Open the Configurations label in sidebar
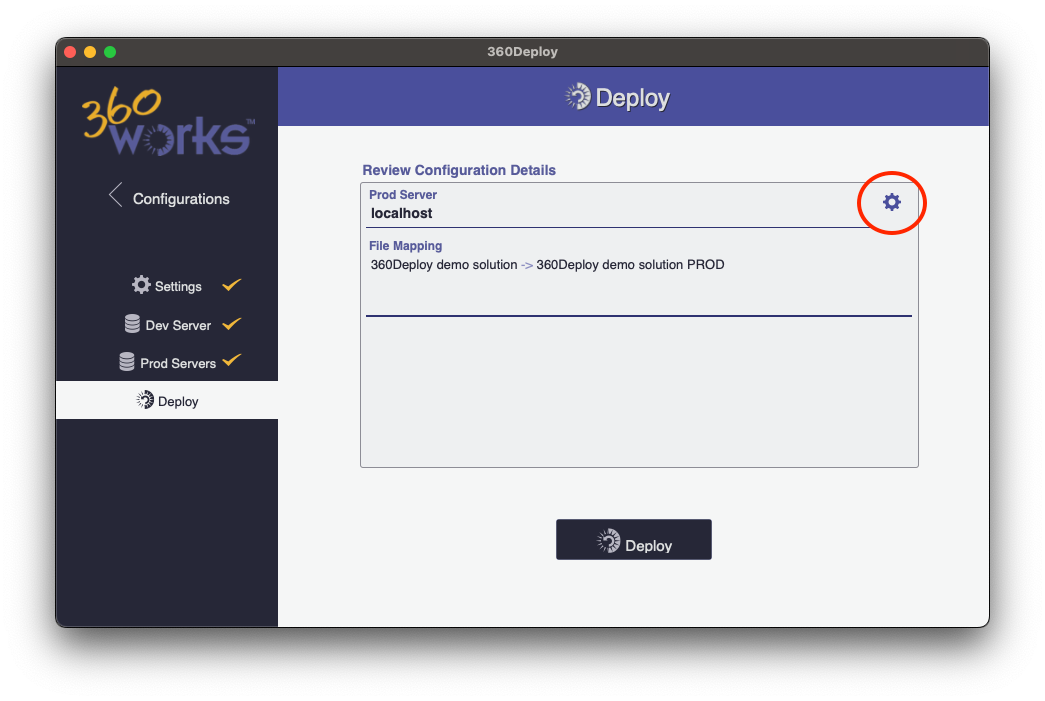This screenshot has width=1045, height=701. [181, 199]
